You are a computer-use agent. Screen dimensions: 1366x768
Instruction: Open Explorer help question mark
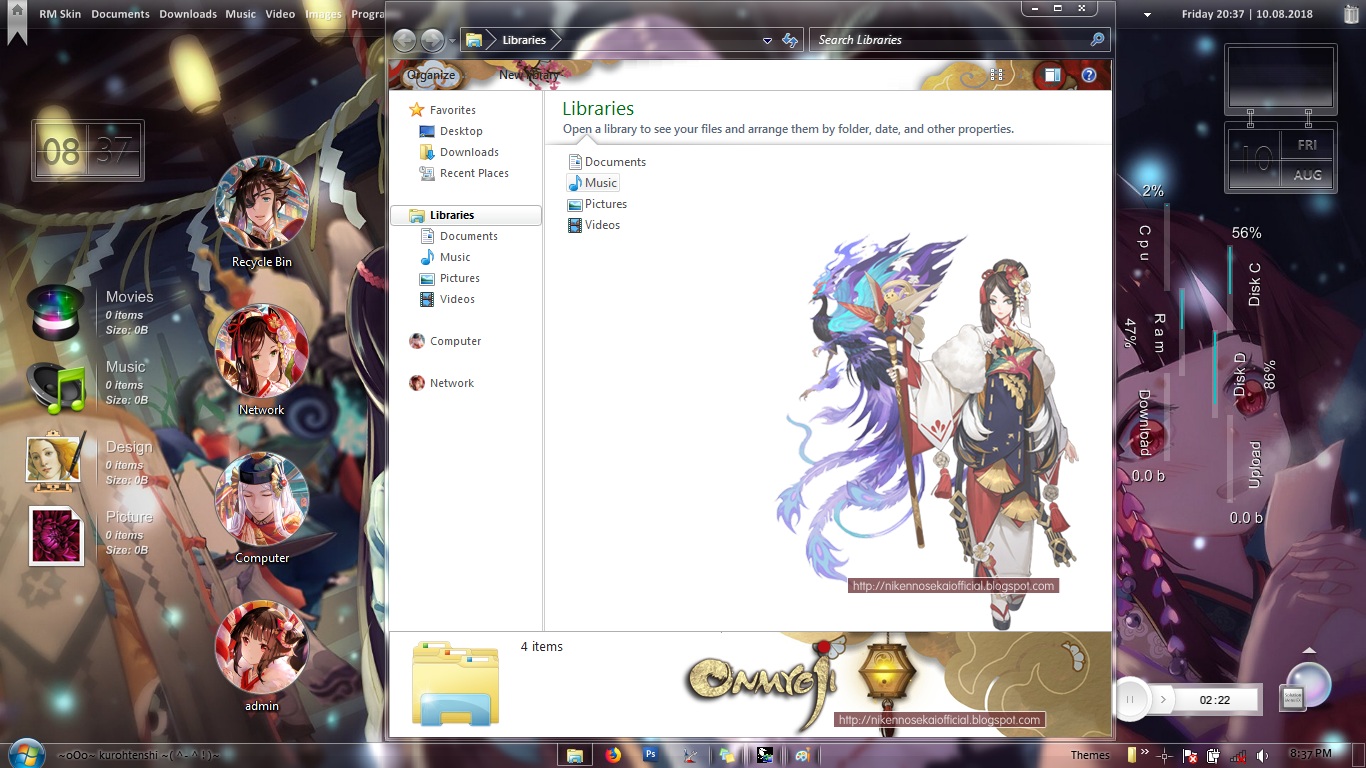1089,75
